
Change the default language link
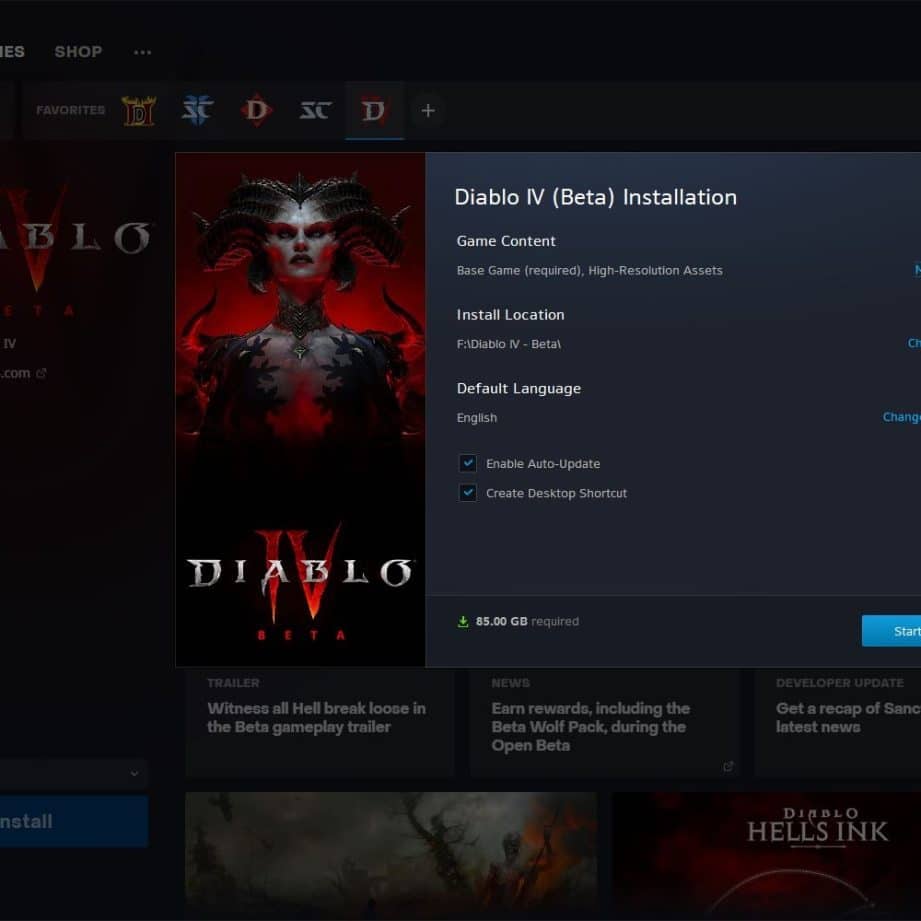click(902, 417)
